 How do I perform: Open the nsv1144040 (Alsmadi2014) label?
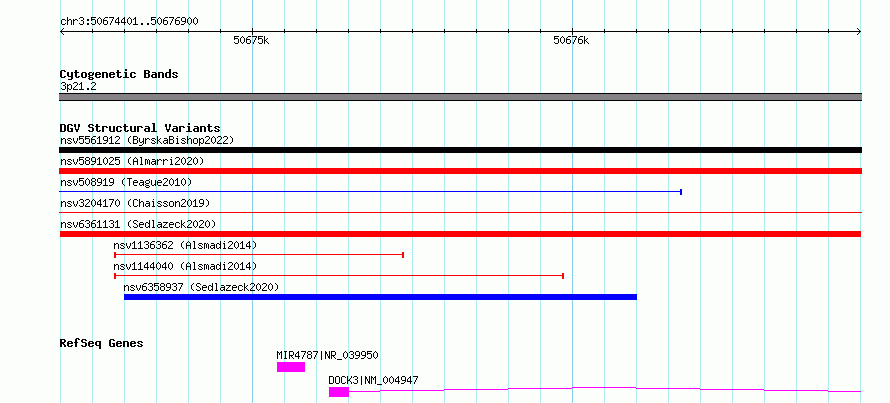185,266
